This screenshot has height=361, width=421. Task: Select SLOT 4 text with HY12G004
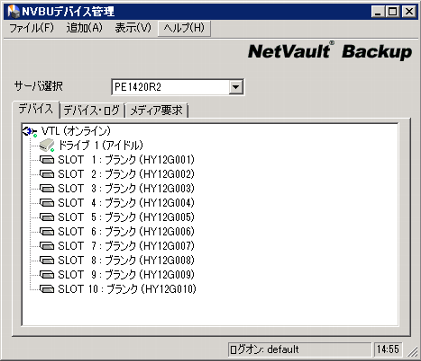point(126,203)
